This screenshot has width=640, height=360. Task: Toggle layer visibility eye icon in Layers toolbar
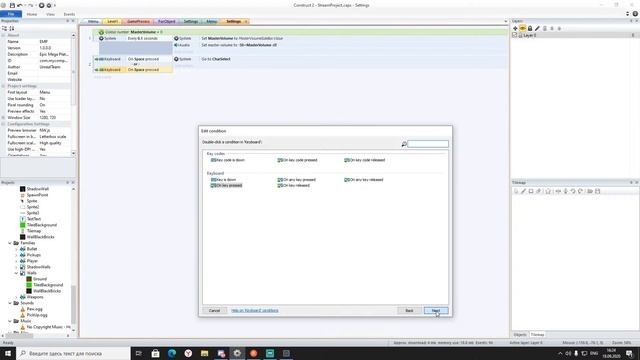(x=522, y=28)
